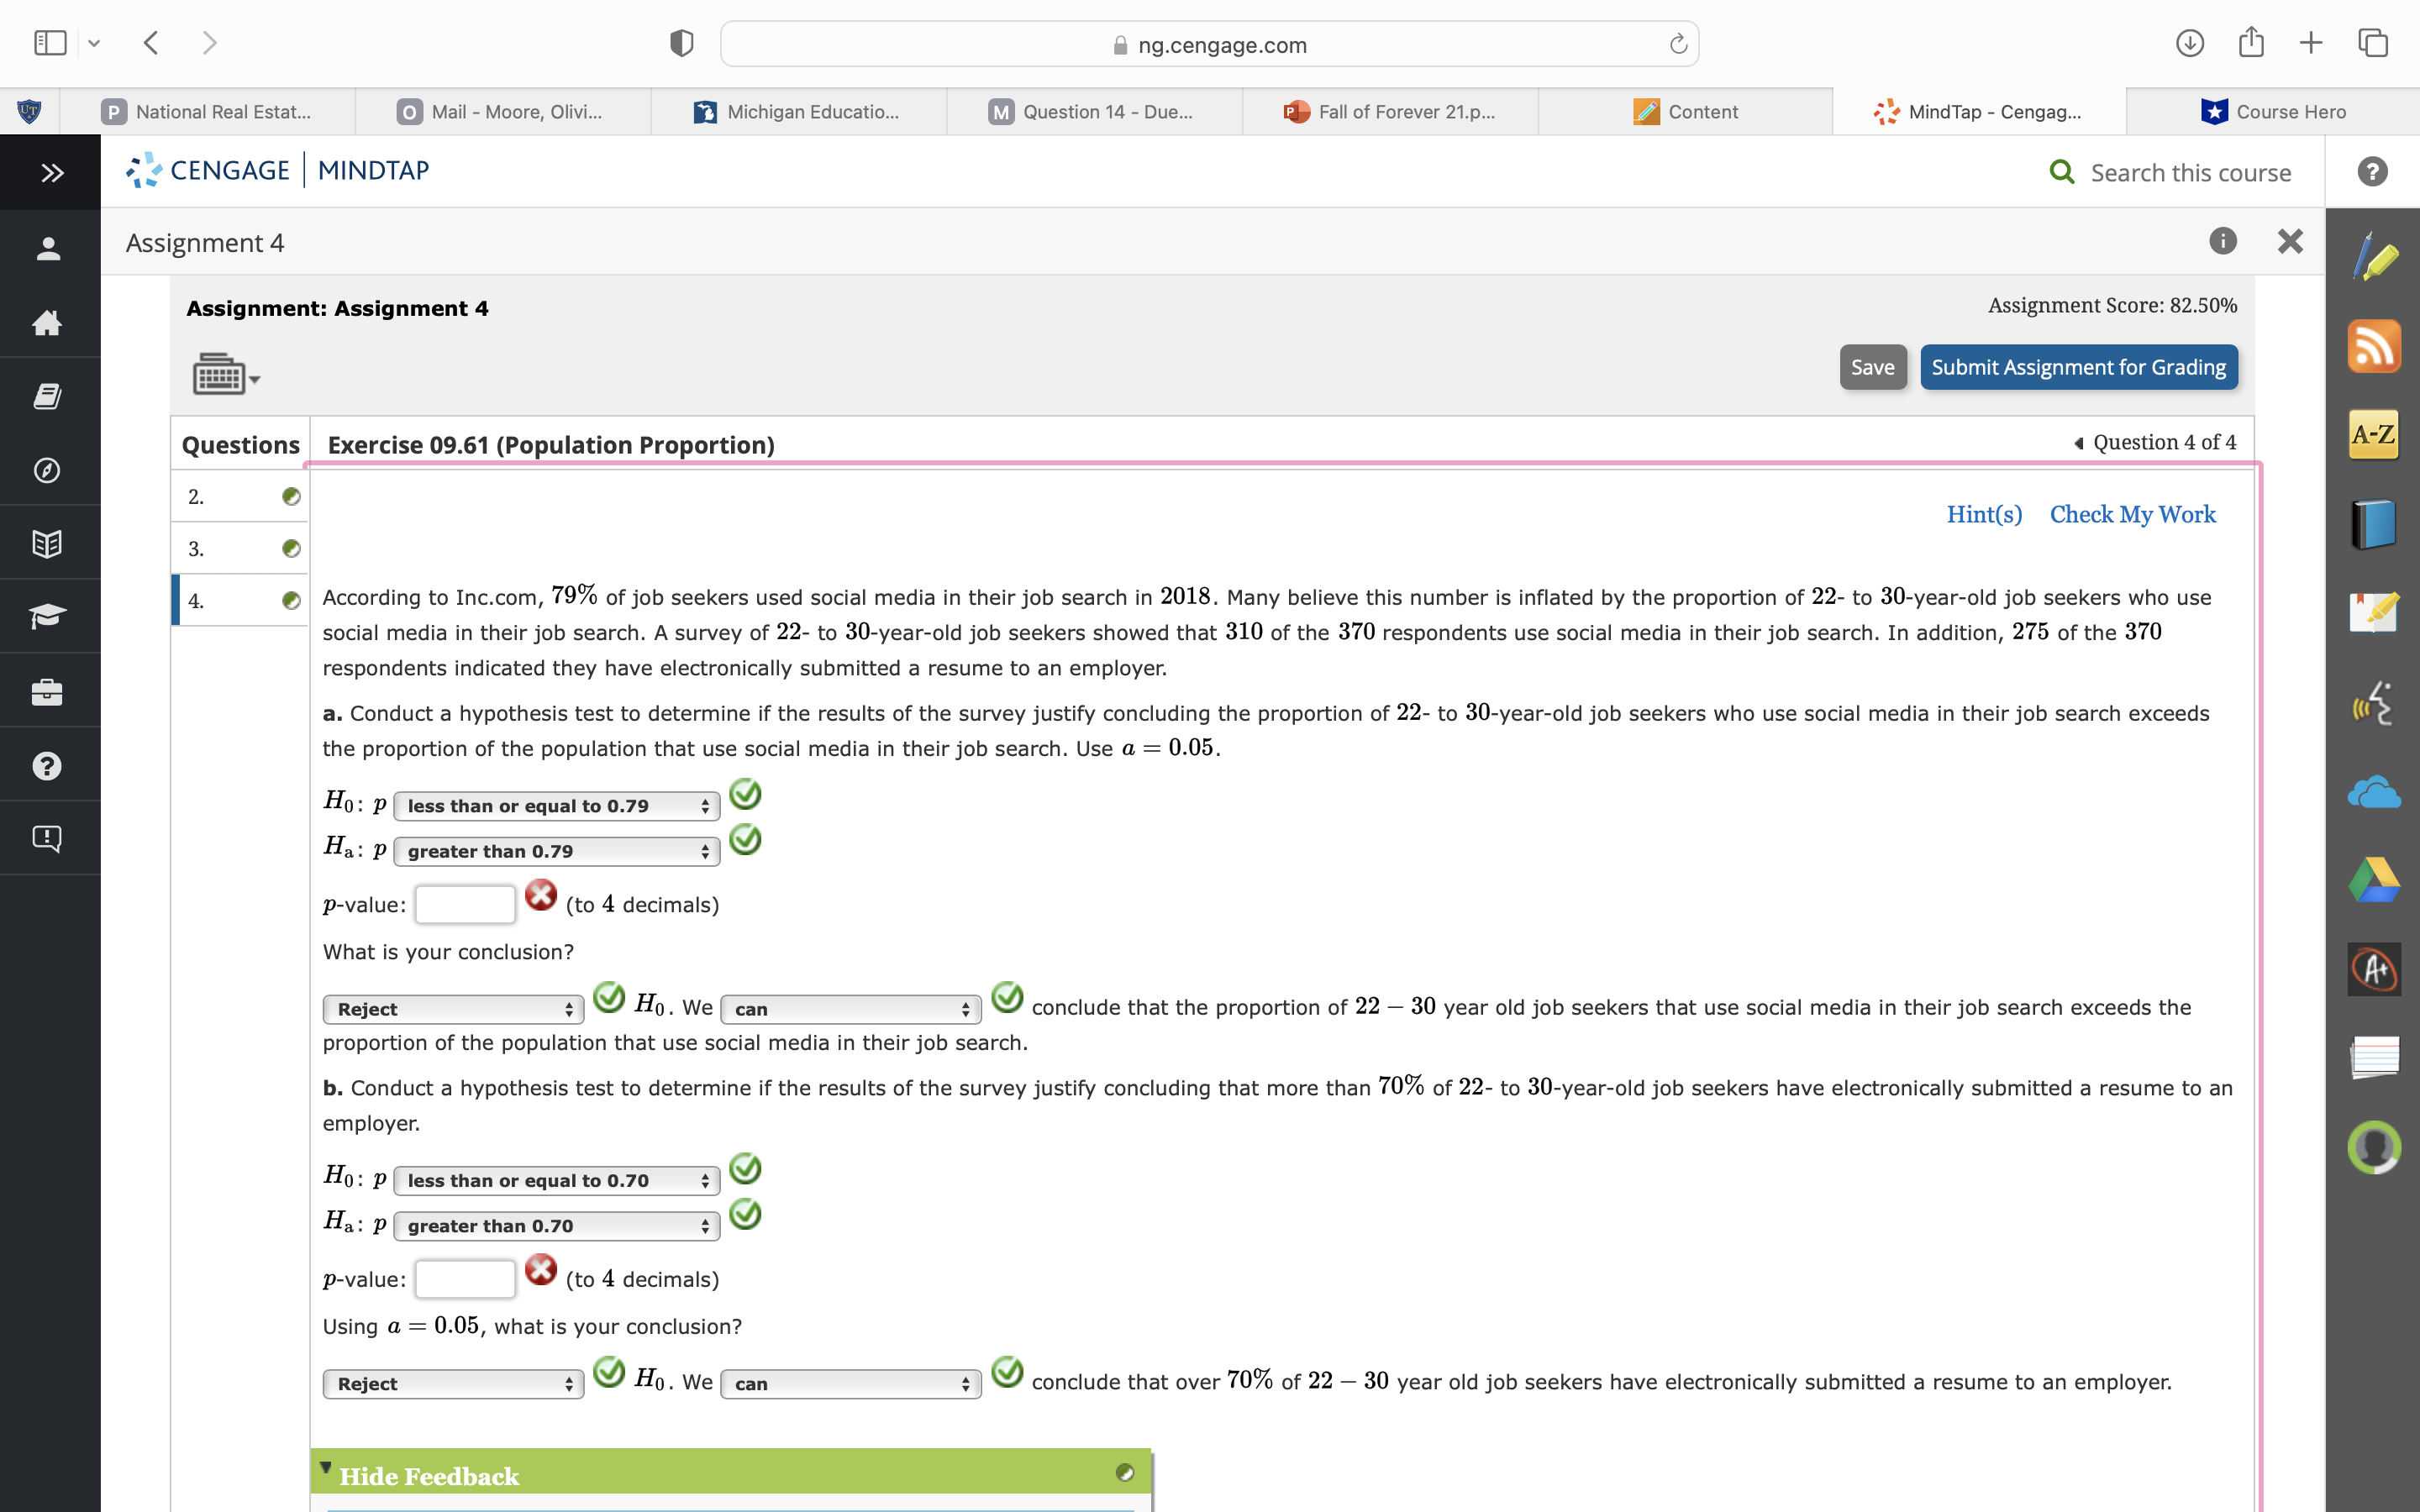Open the A-Z glossary tool
2420x1512 pixels.
click(2373, 435)
